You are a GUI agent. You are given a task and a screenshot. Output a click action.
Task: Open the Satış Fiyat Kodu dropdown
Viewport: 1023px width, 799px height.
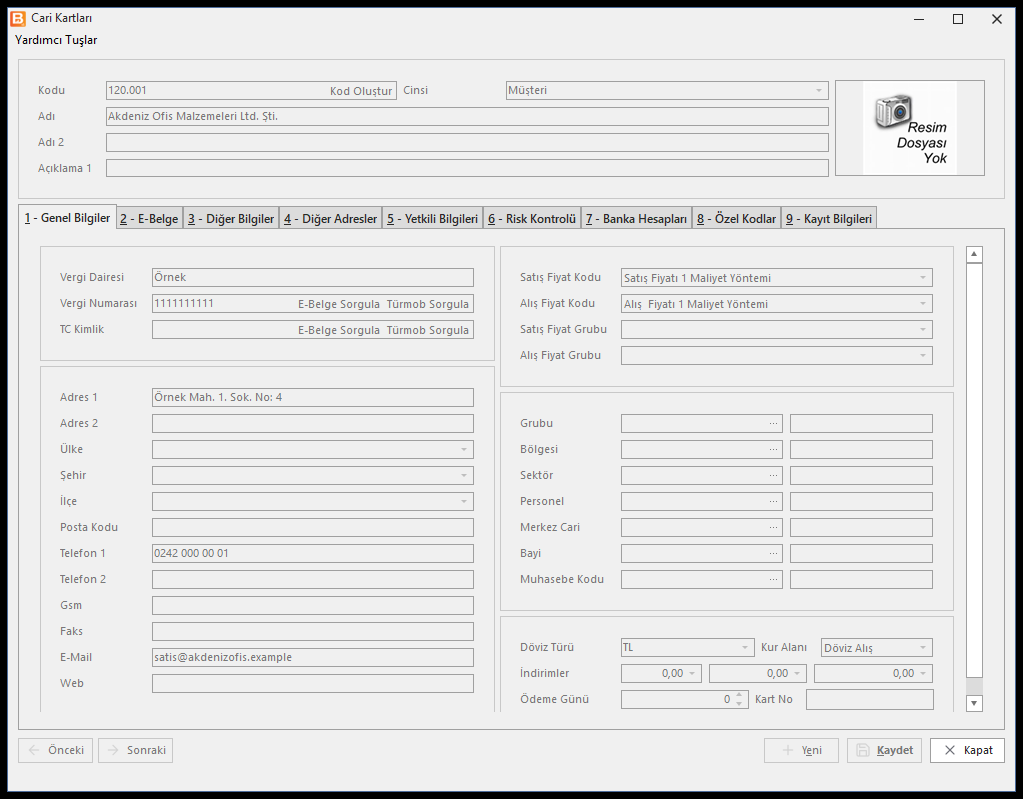coord(923,278)
